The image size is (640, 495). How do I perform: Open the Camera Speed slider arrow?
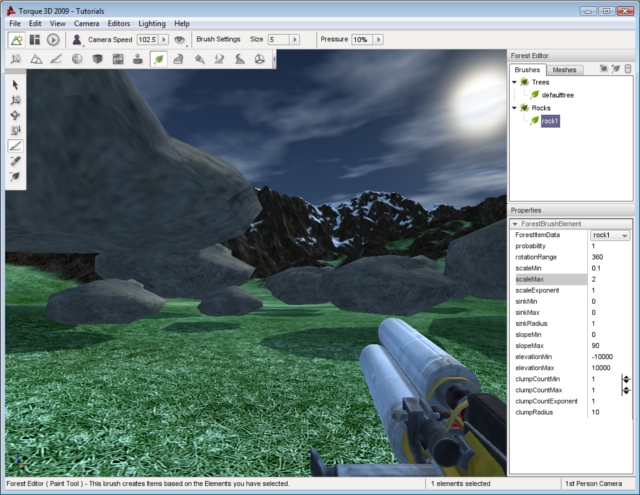164,40
